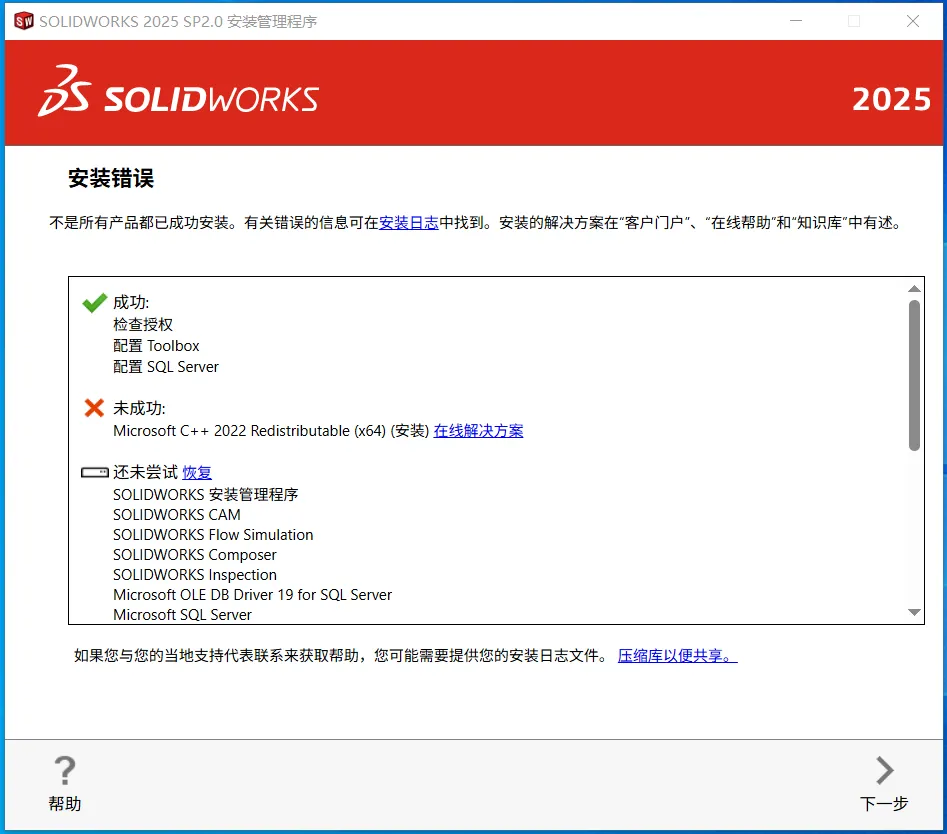The height and width of the screenshot is (834, 947).
Task: Open the 安装日志 installation log link
Action: tap(408, 223)
